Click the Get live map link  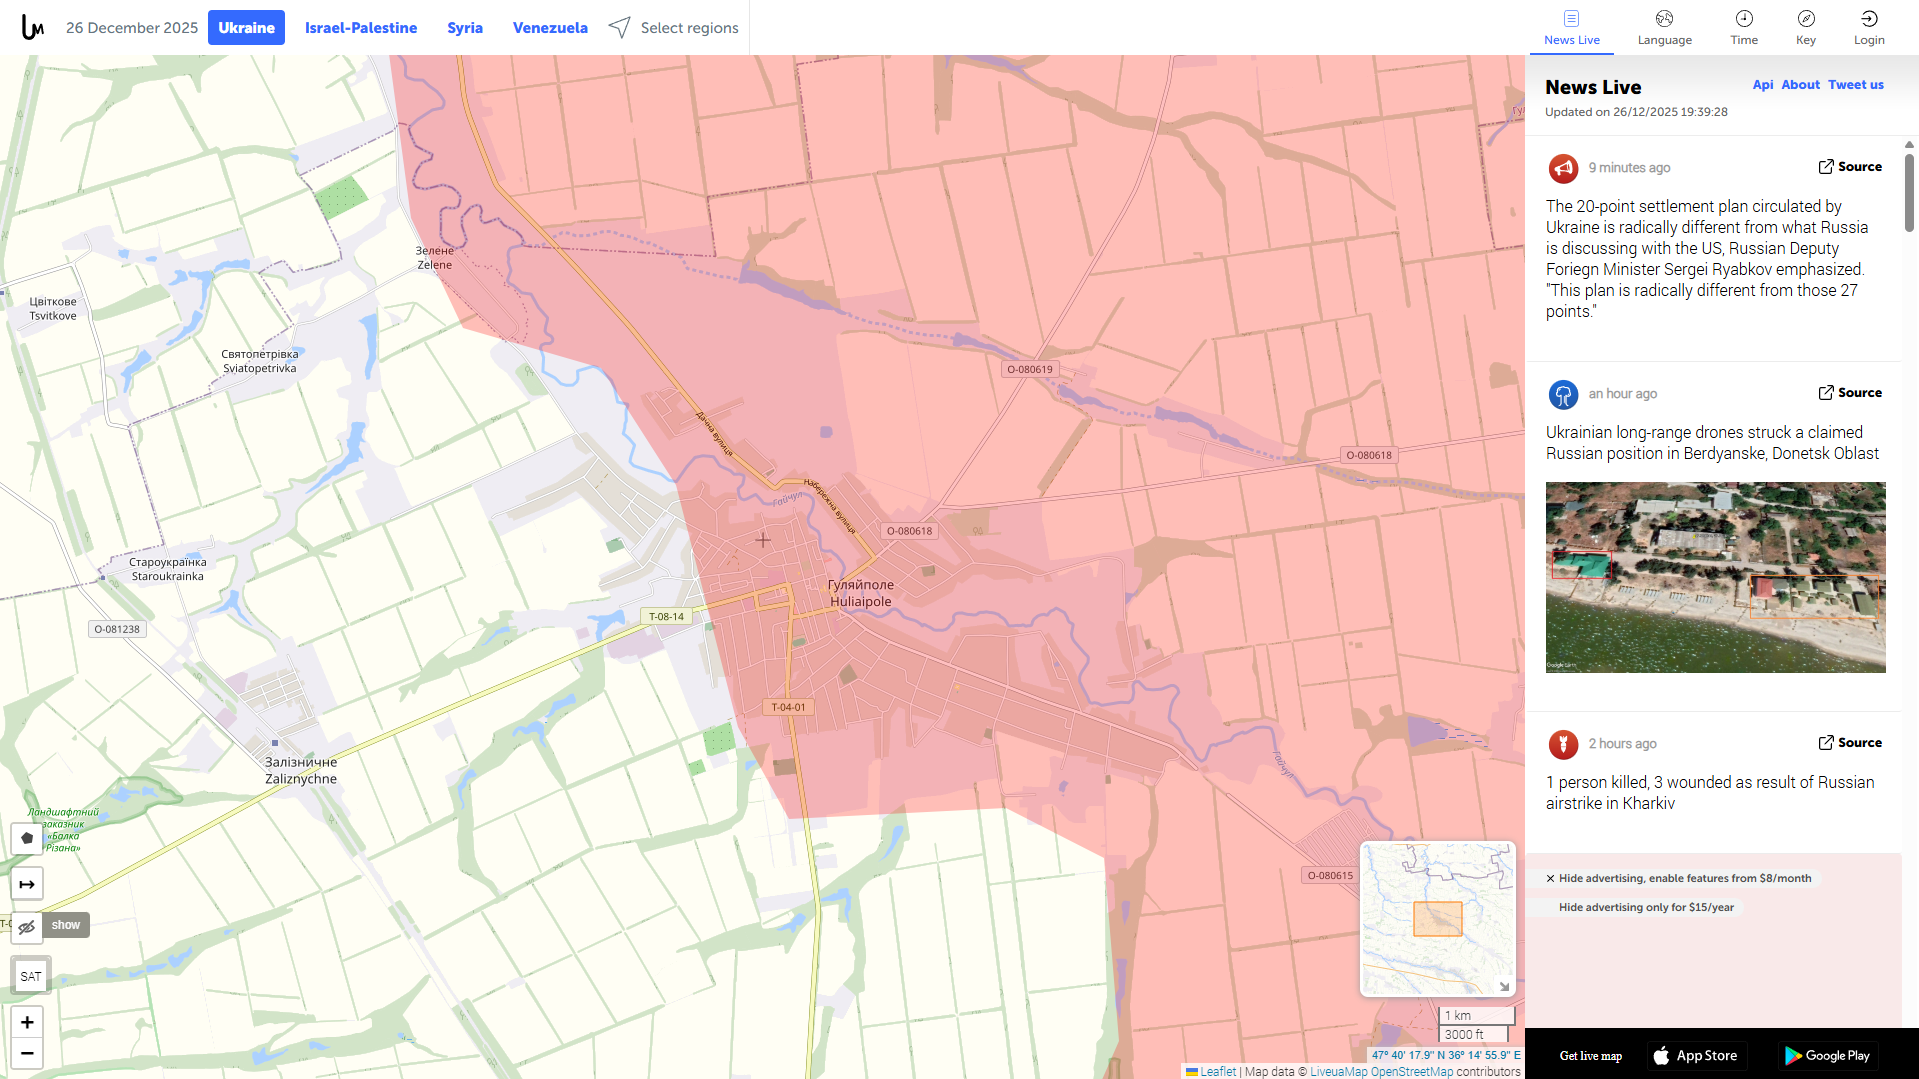(1590, 1056)
